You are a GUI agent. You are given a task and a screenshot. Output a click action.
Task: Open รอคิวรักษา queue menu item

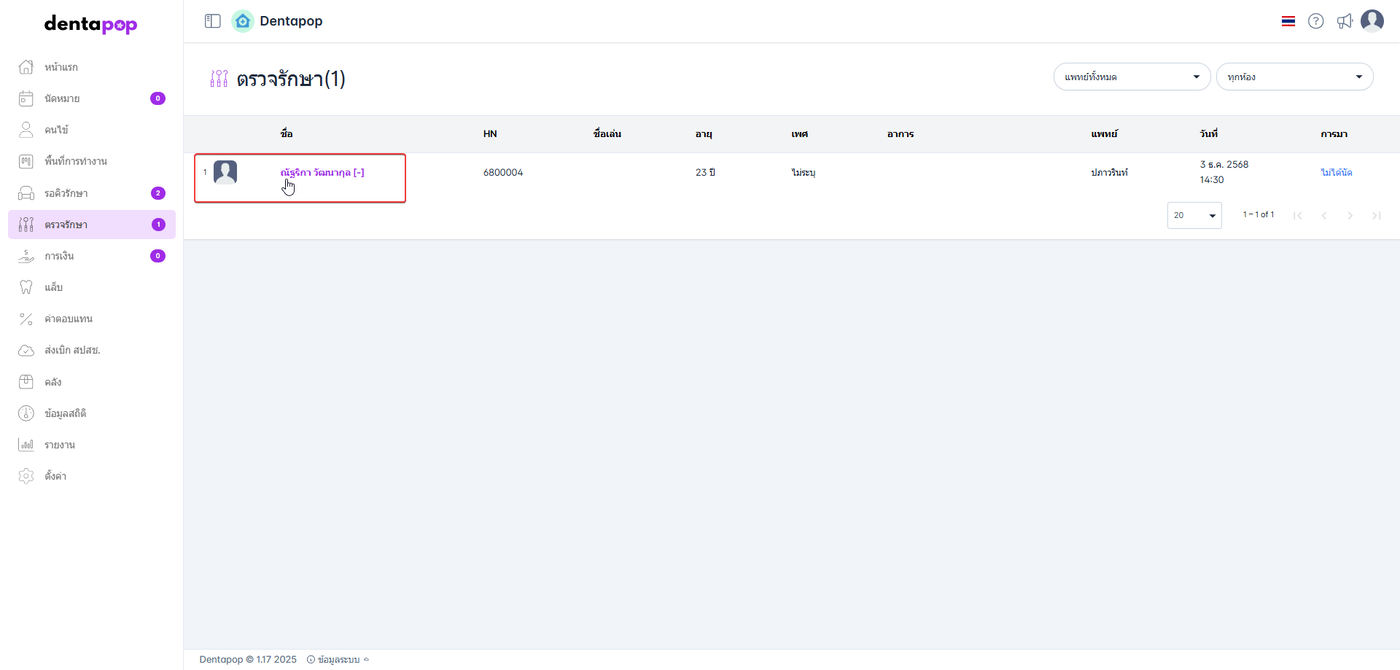(91, 193)
